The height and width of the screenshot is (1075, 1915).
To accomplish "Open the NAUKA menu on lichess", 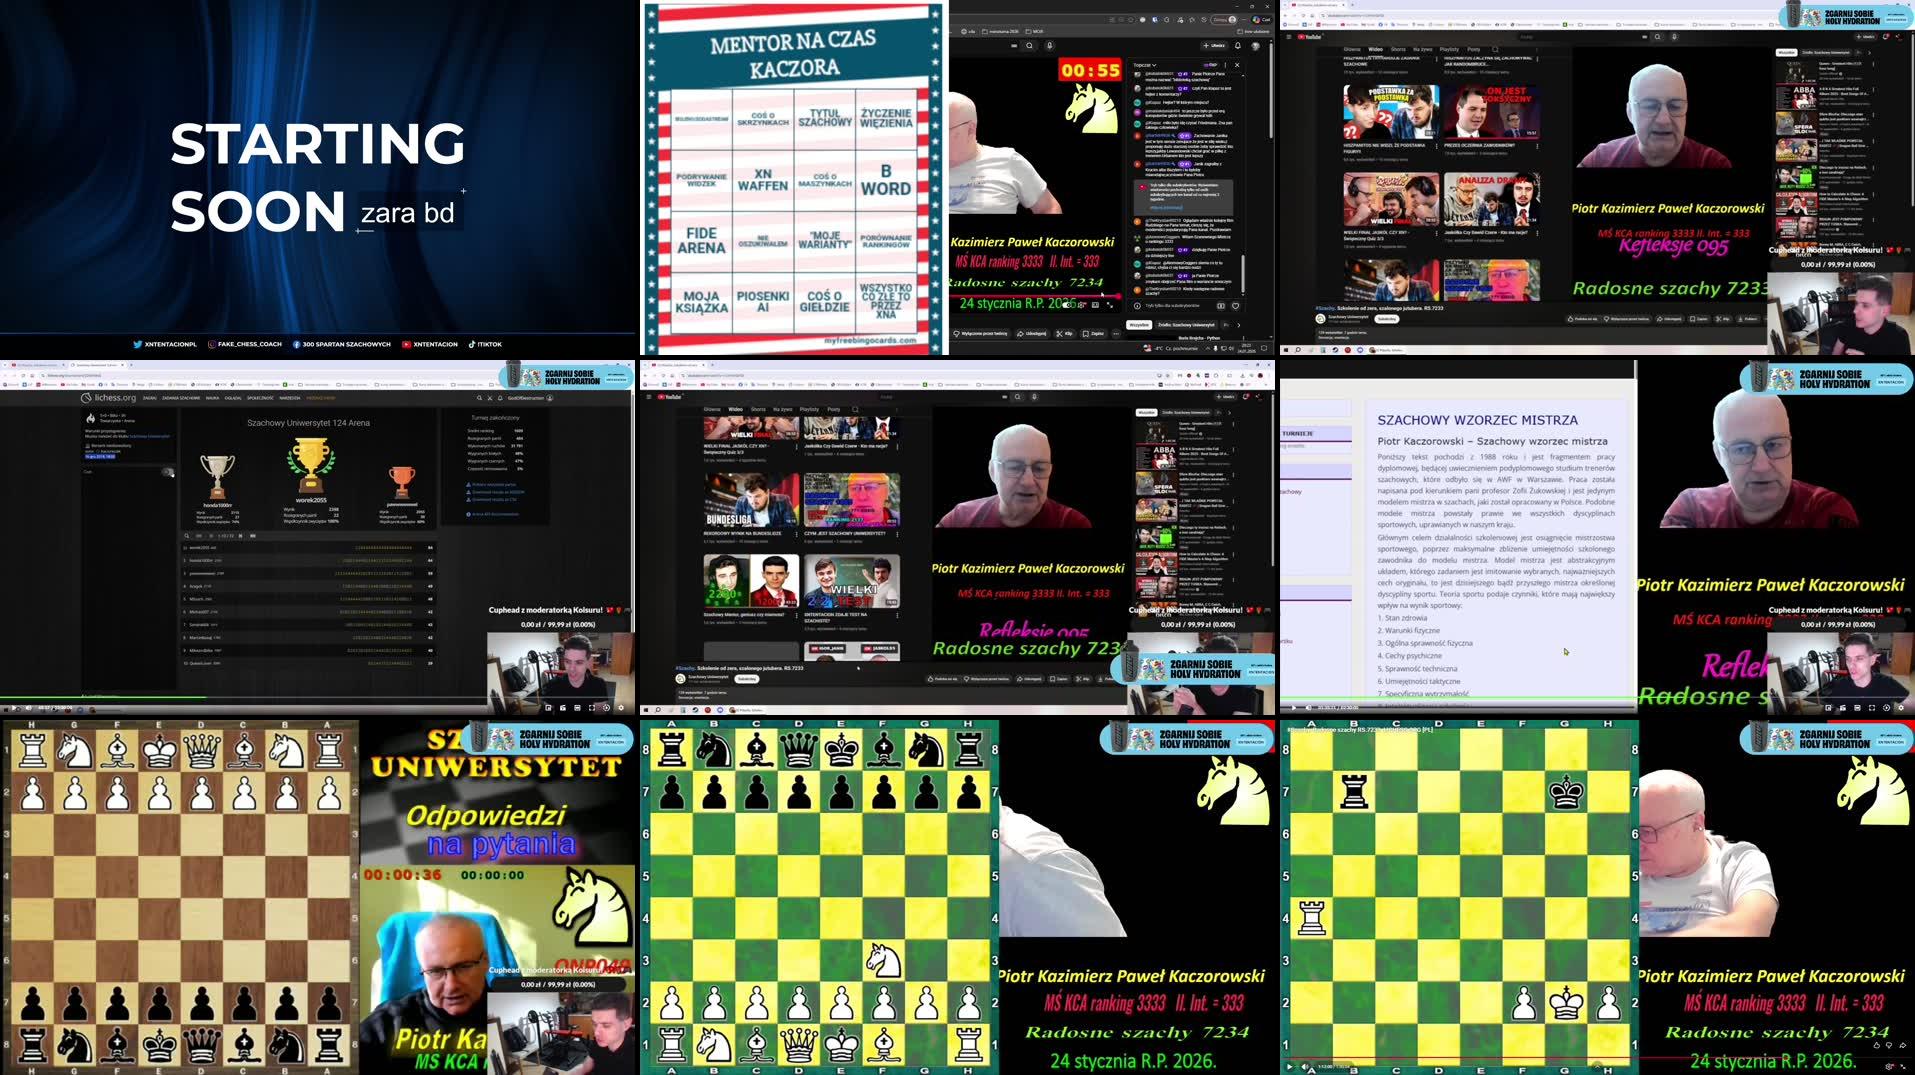I will pyautogui.click(x=212, y=398).
